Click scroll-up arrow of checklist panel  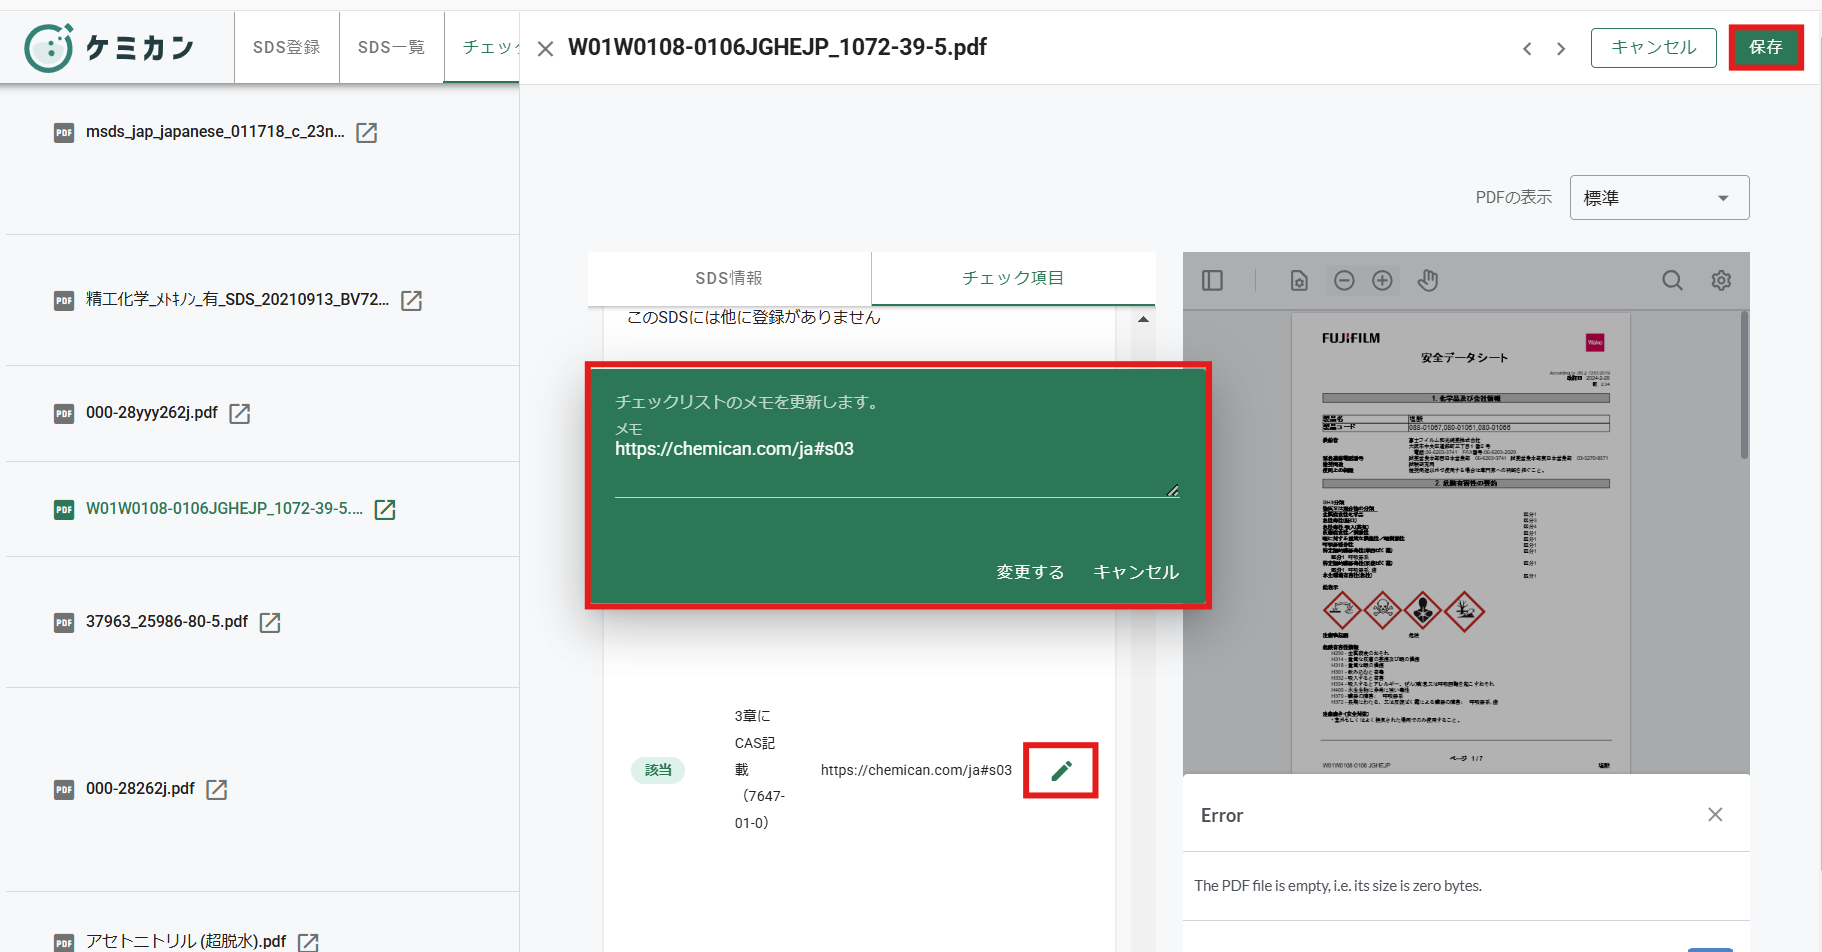tap(1143, 319)
